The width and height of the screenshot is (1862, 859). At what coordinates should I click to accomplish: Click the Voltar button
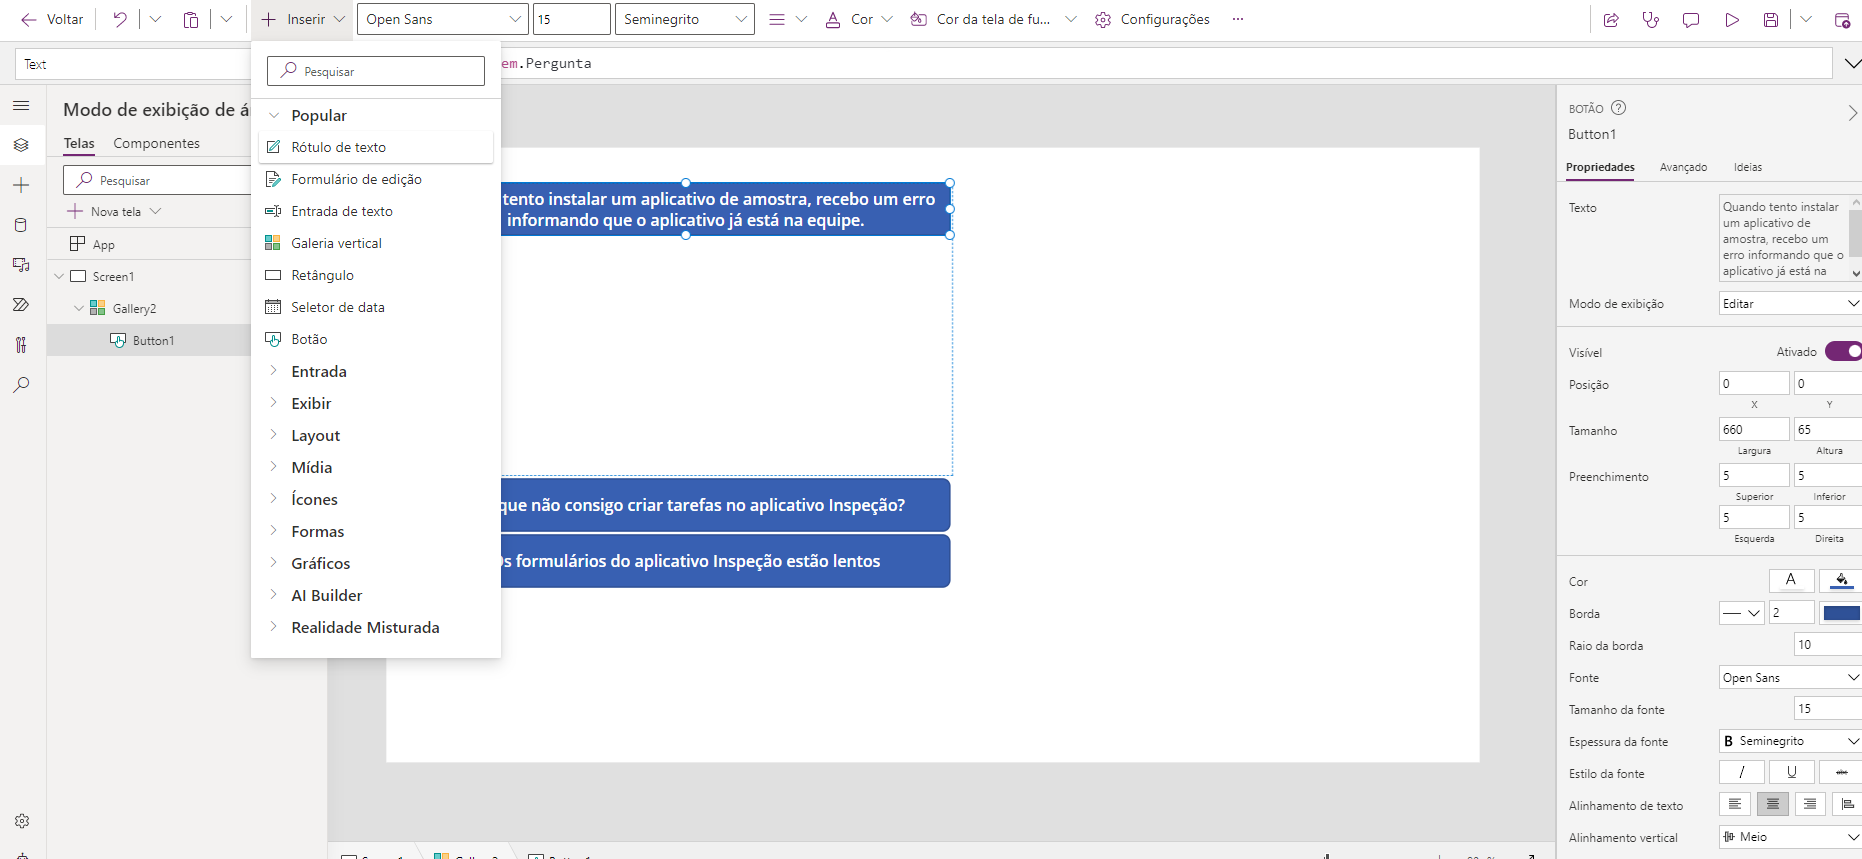click(x=52, y=20)
